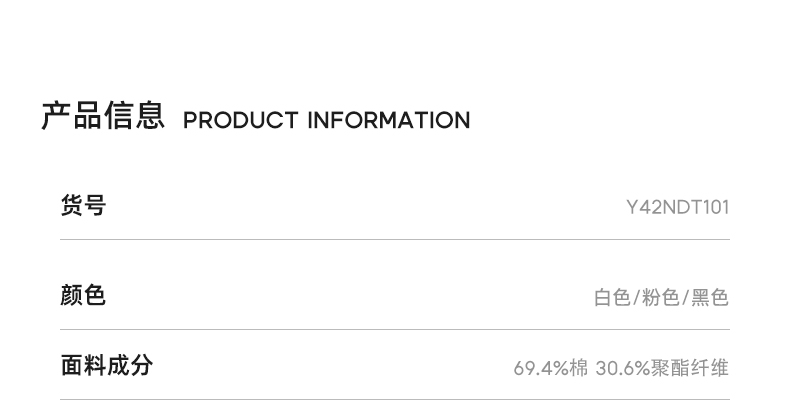This screenshot has height=404, width=790.
Task: Click the slash between 粉色 and 黑色
Action: 685,298
